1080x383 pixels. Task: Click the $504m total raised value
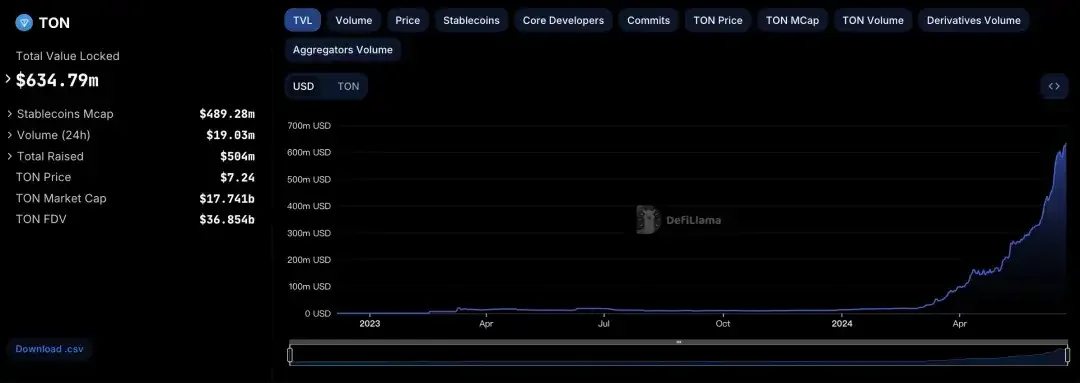point(238,156)
